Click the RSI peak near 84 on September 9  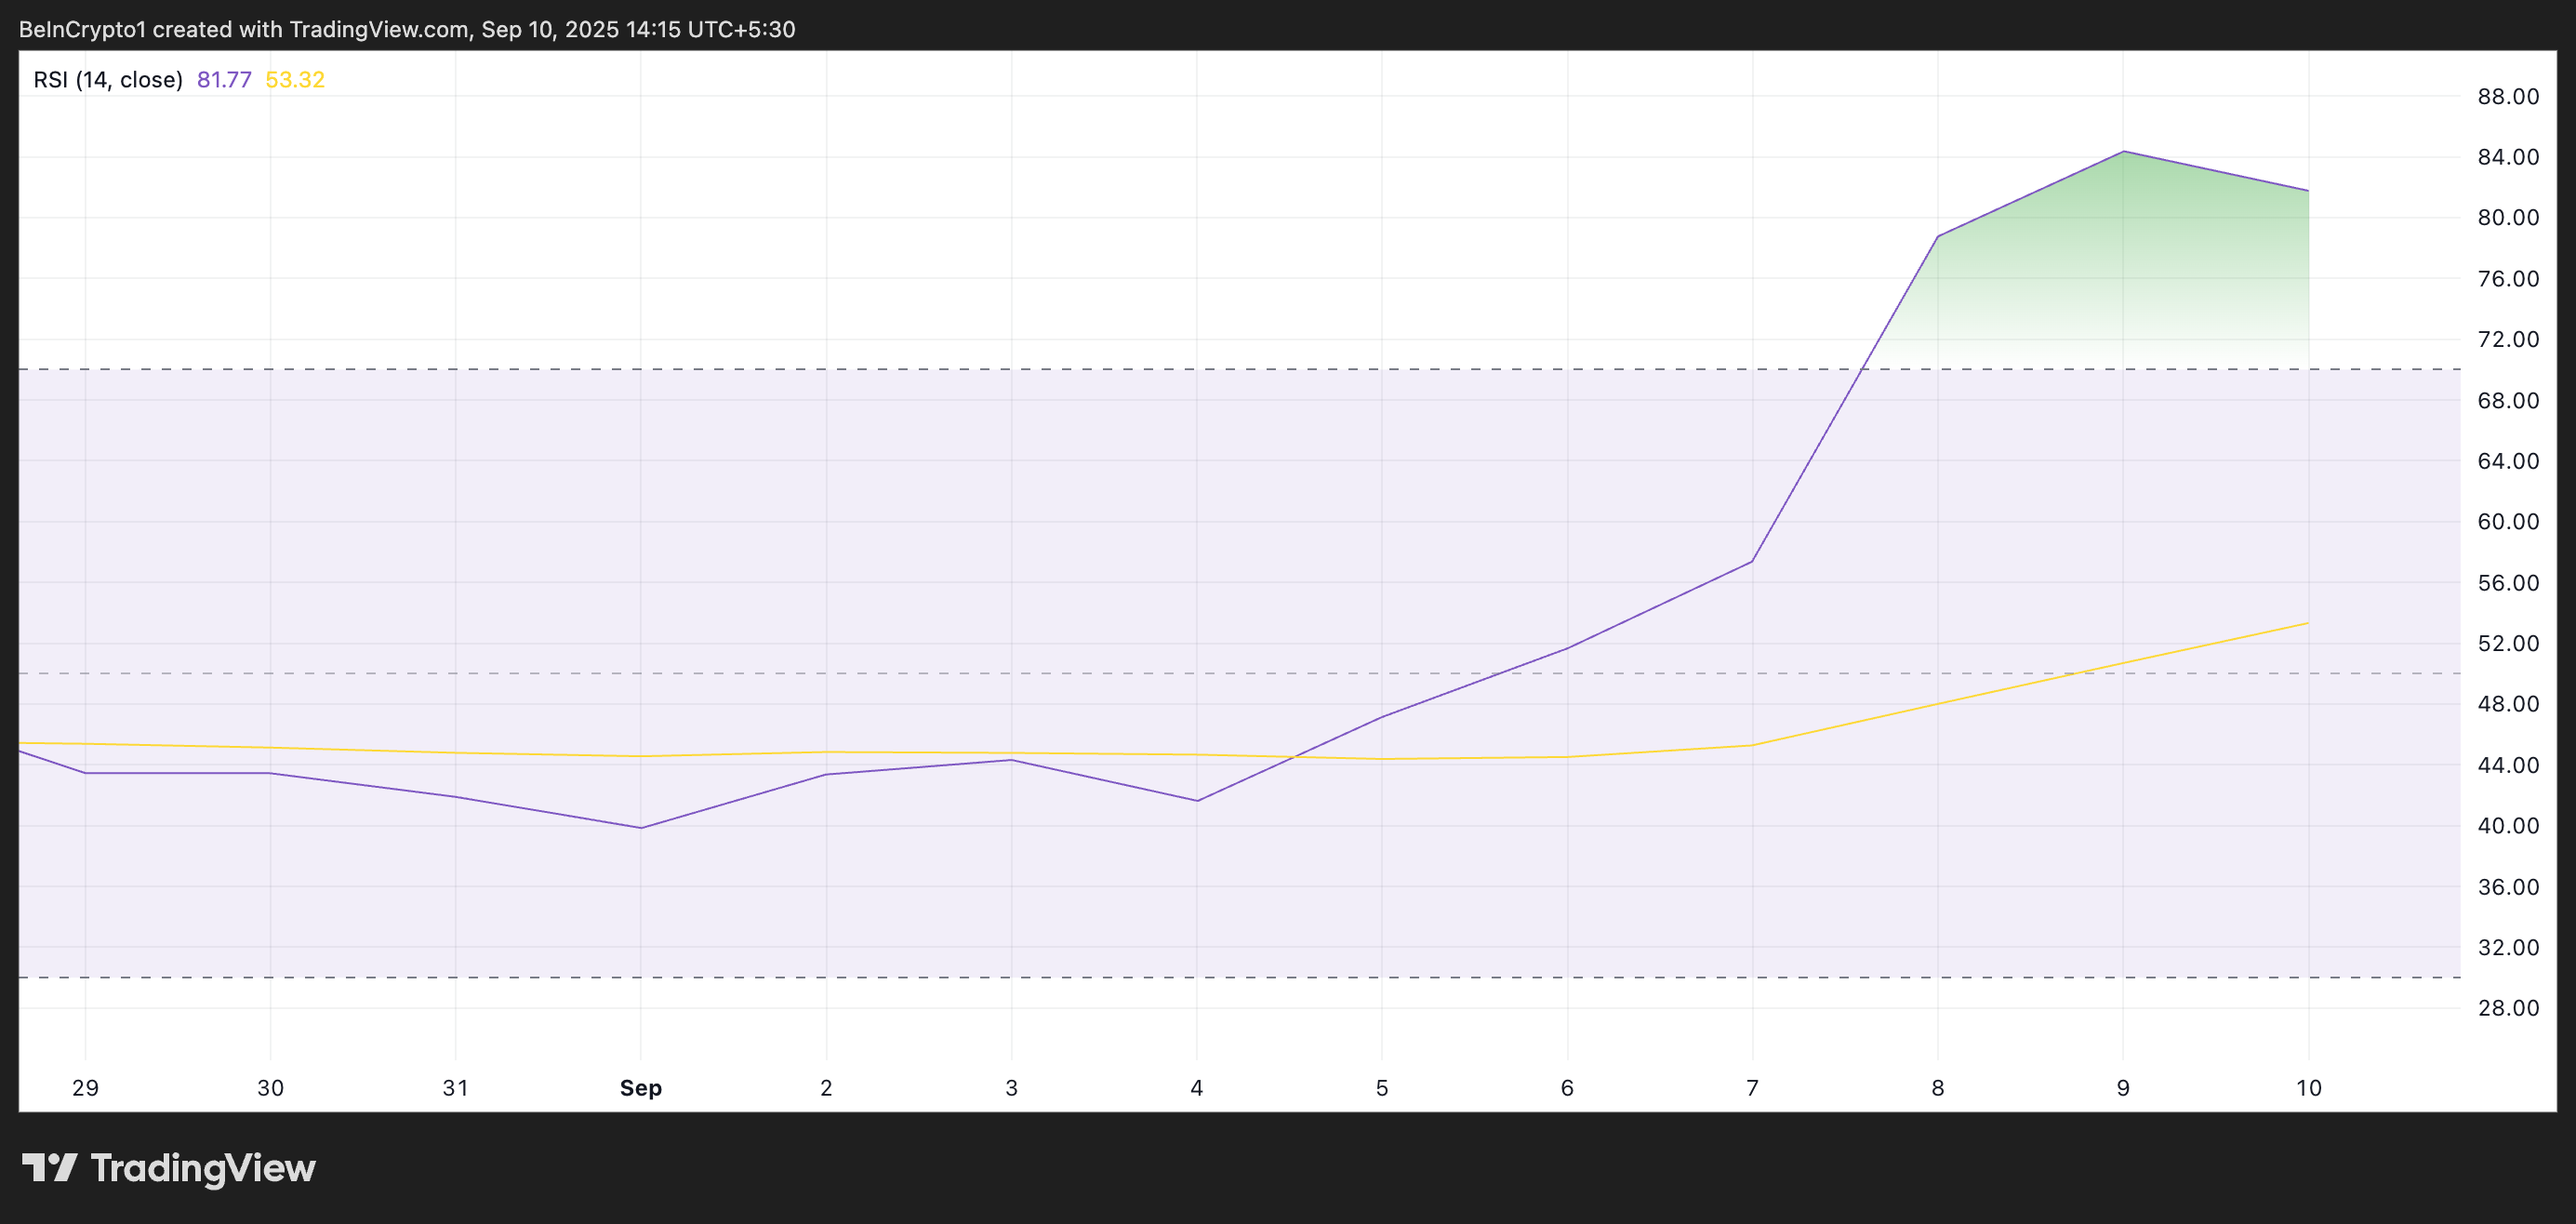[x=2123, y=153]
